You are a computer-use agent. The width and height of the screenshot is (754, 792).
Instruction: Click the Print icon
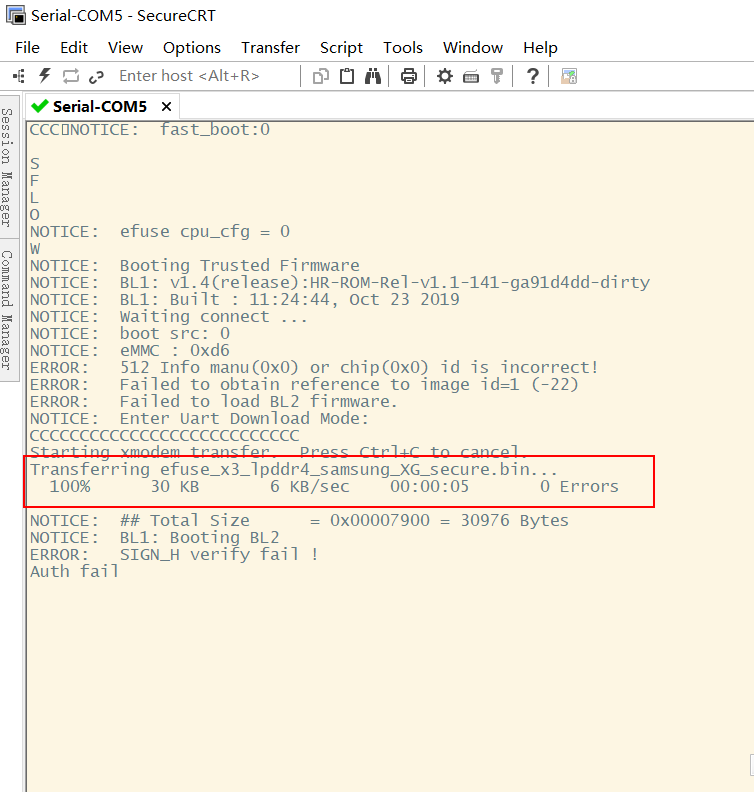[x=408, y=76]
